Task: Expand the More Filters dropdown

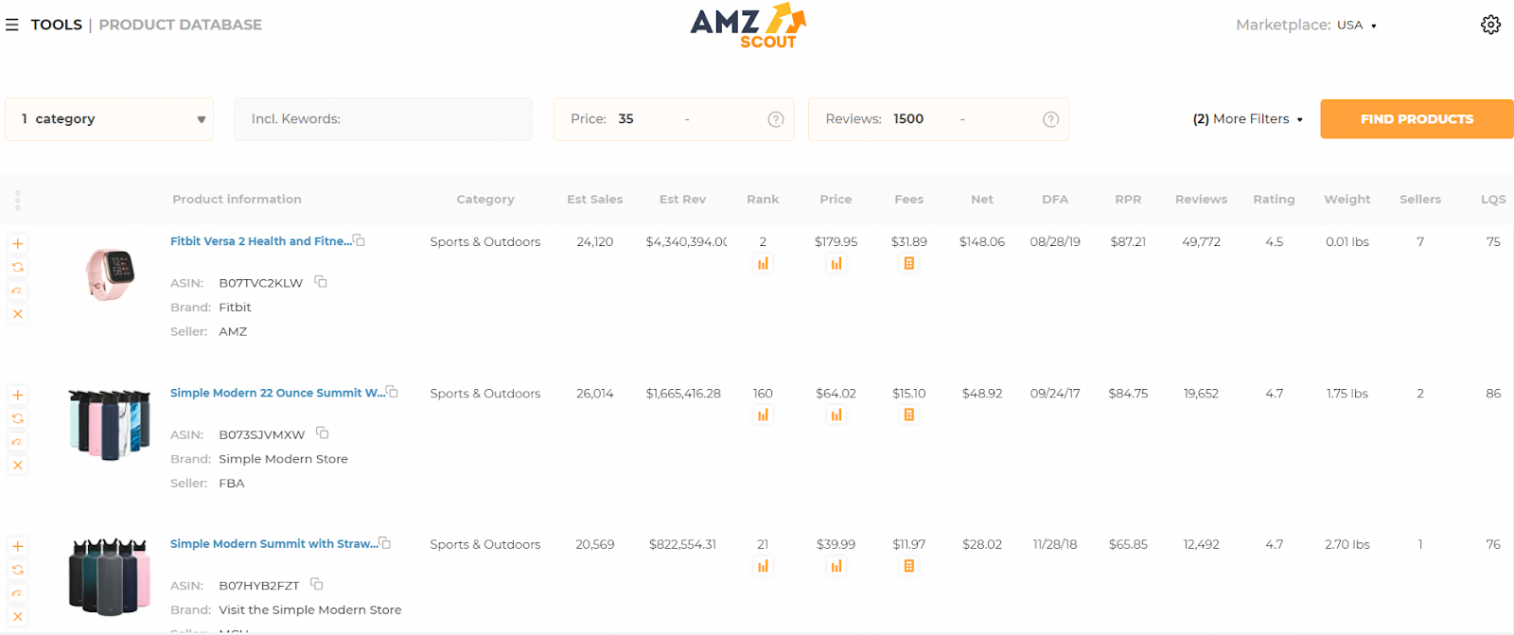Action: [x=1248, y=119]
